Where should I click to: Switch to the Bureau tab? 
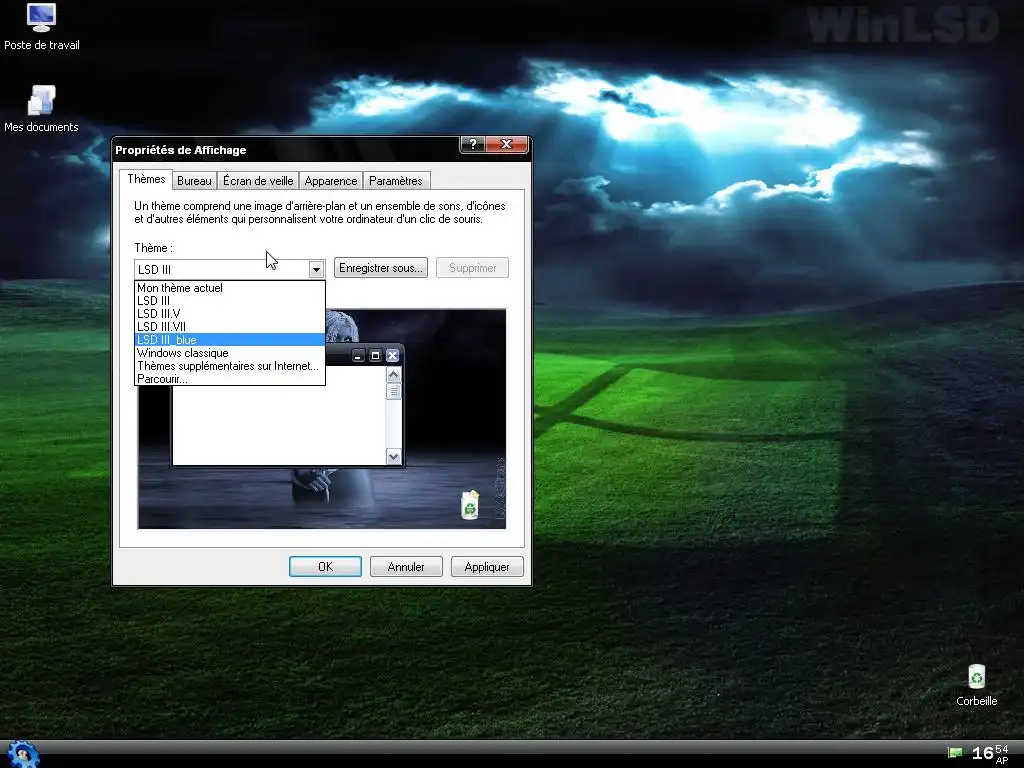click(x=194, y=181)
